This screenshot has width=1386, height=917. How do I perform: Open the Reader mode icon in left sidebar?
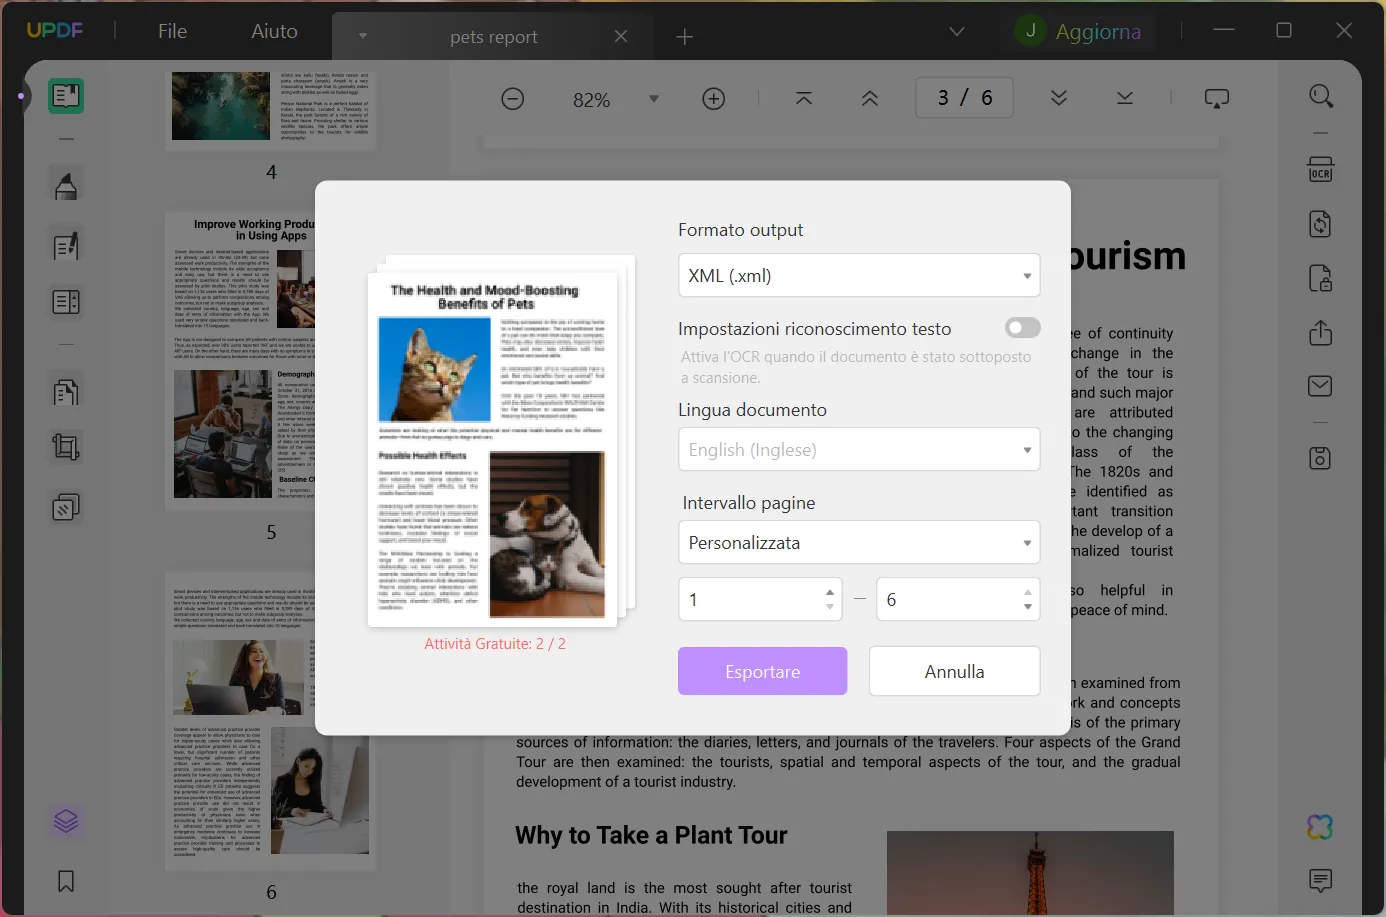66,96
